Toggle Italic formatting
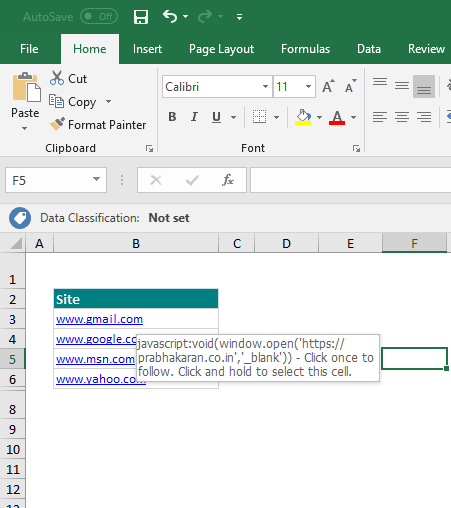This screenshot has width=451, height=508. coord(194,117)
